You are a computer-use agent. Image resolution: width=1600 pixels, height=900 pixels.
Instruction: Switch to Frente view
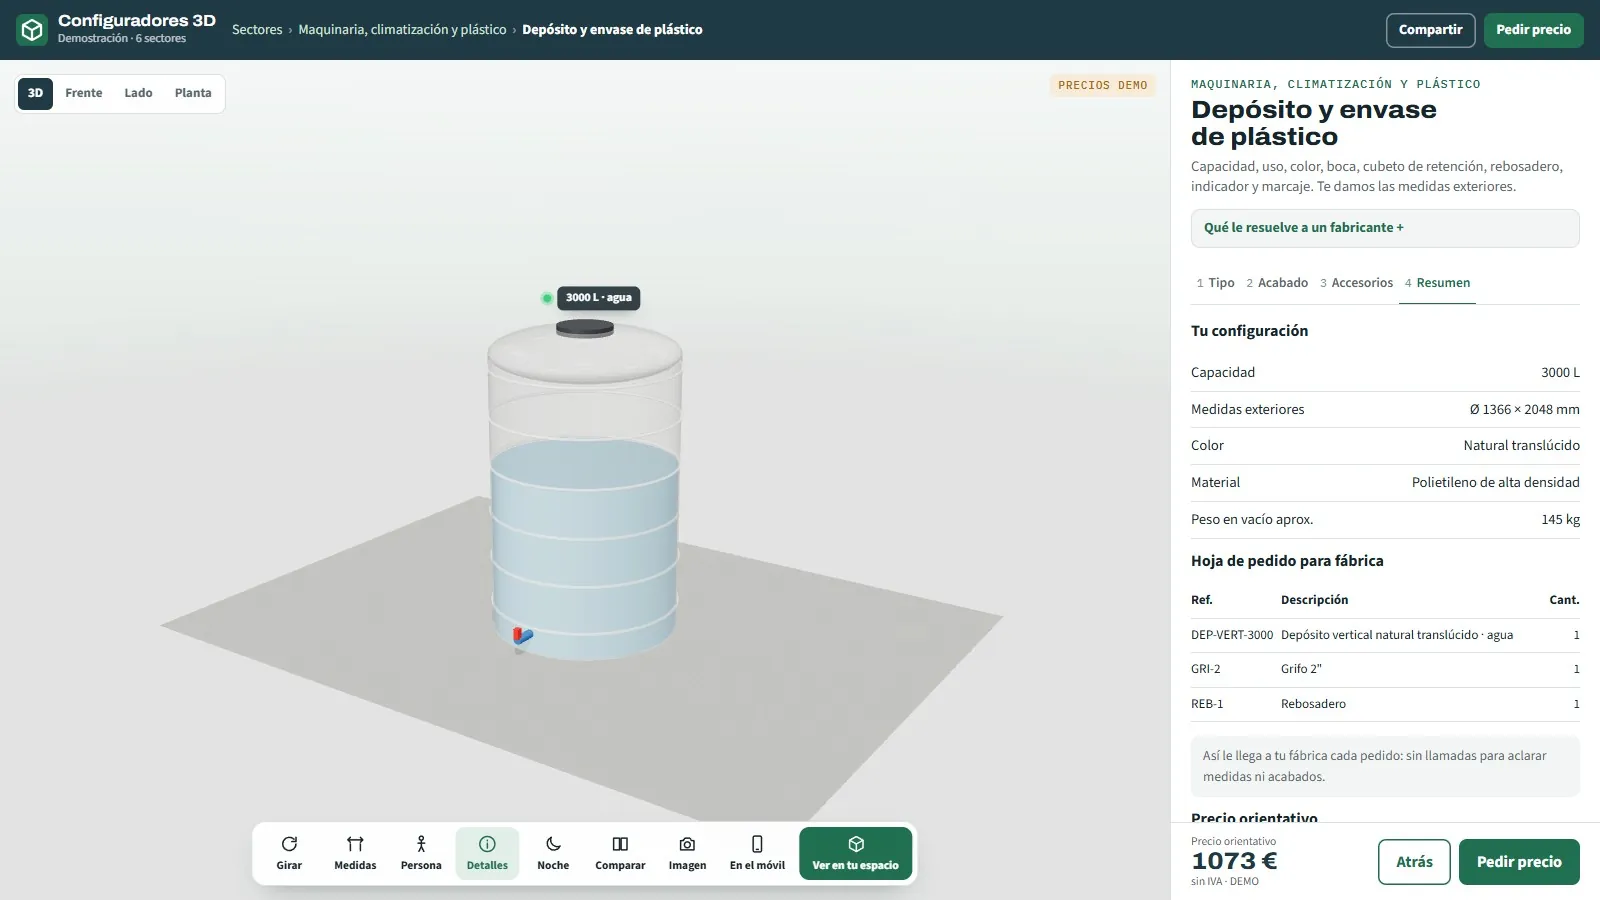pyautogui.click(x=84, y=93)
